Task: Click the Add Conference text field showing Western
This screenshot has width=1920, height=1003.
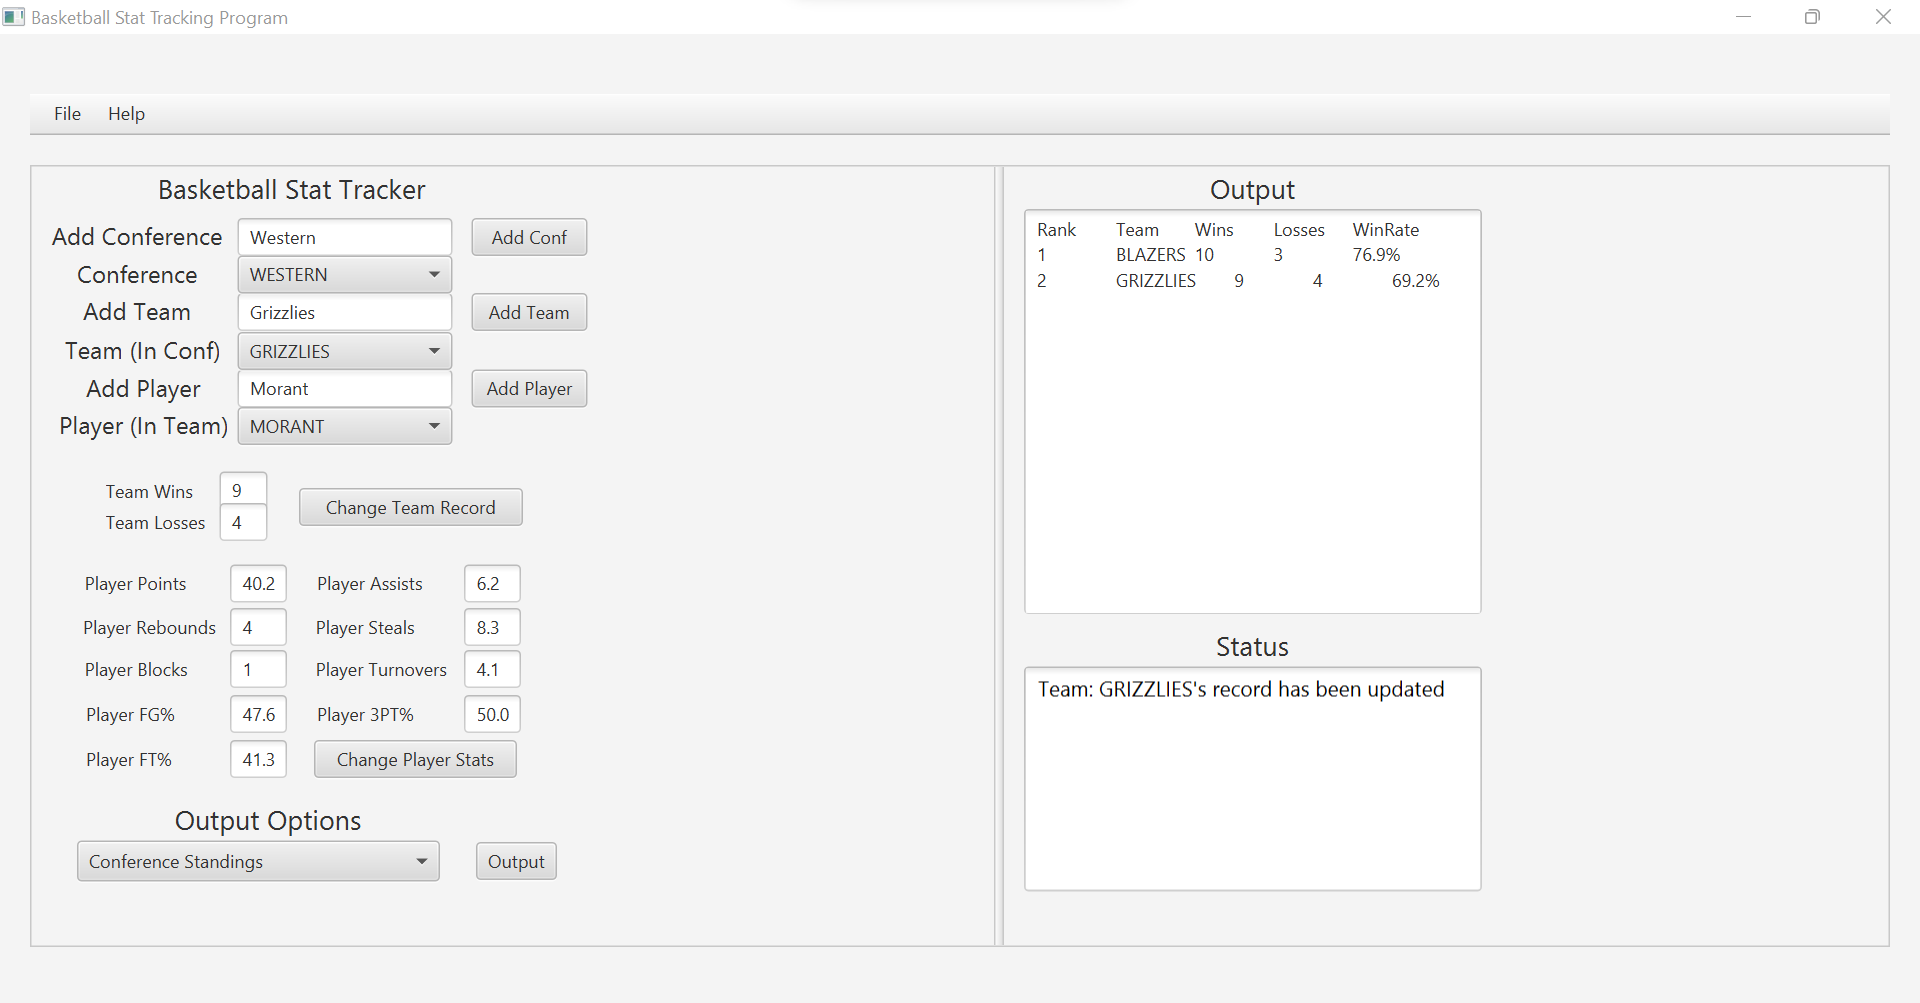Action: 344,237
